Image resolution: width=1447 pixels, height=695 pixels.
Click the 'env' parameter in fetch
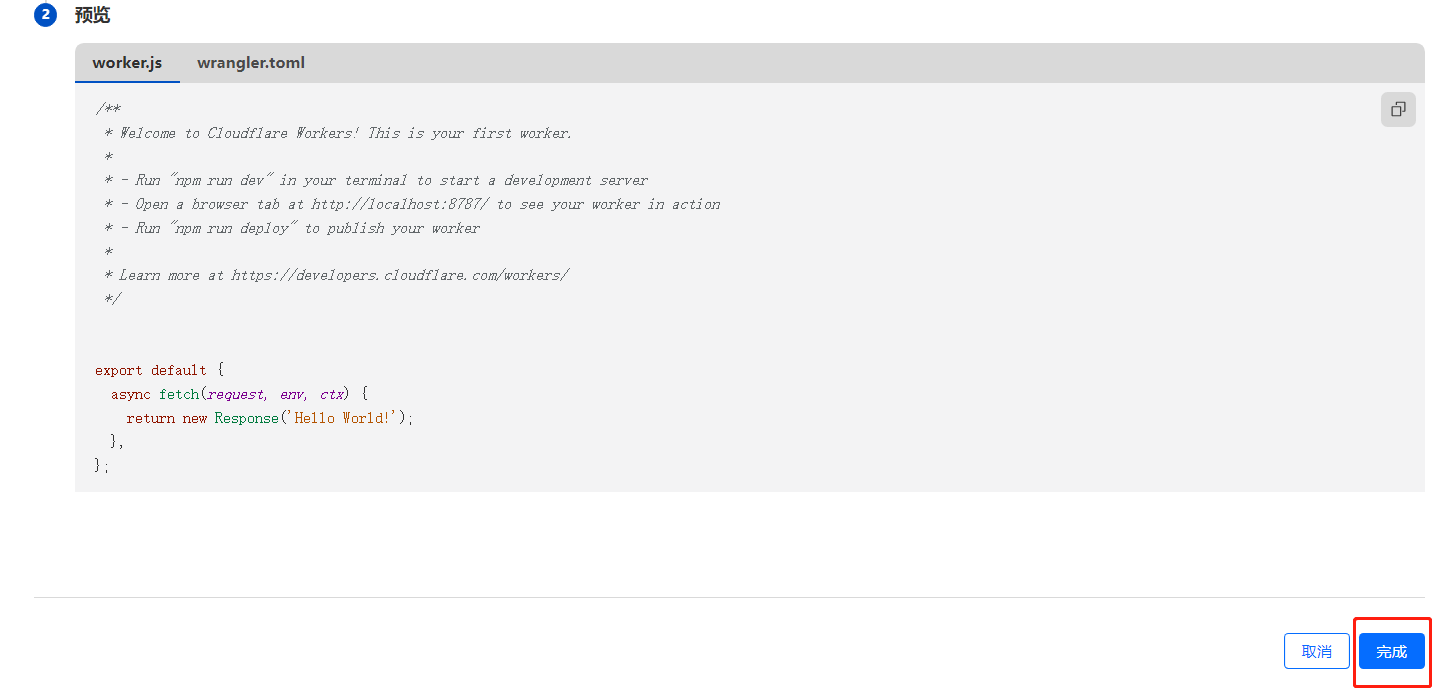coord(293,394)
